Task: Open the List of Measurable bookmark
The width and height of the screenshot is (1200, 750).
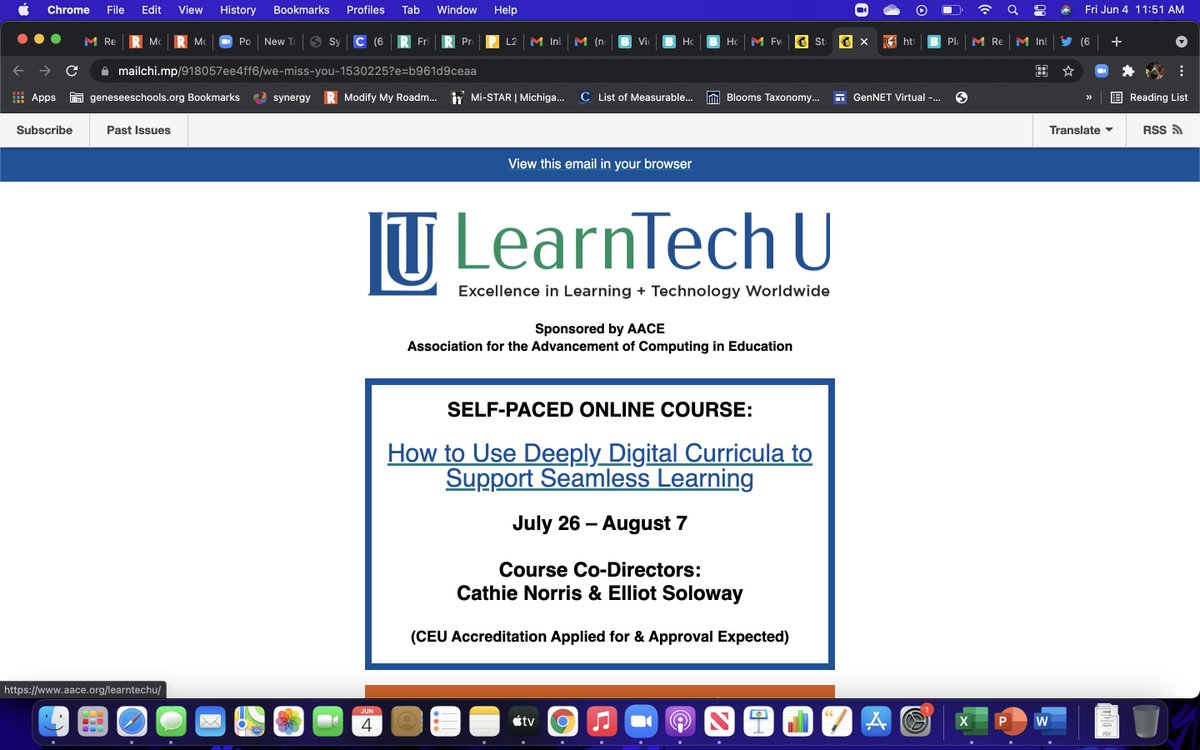Action: (x=635, y=97)
